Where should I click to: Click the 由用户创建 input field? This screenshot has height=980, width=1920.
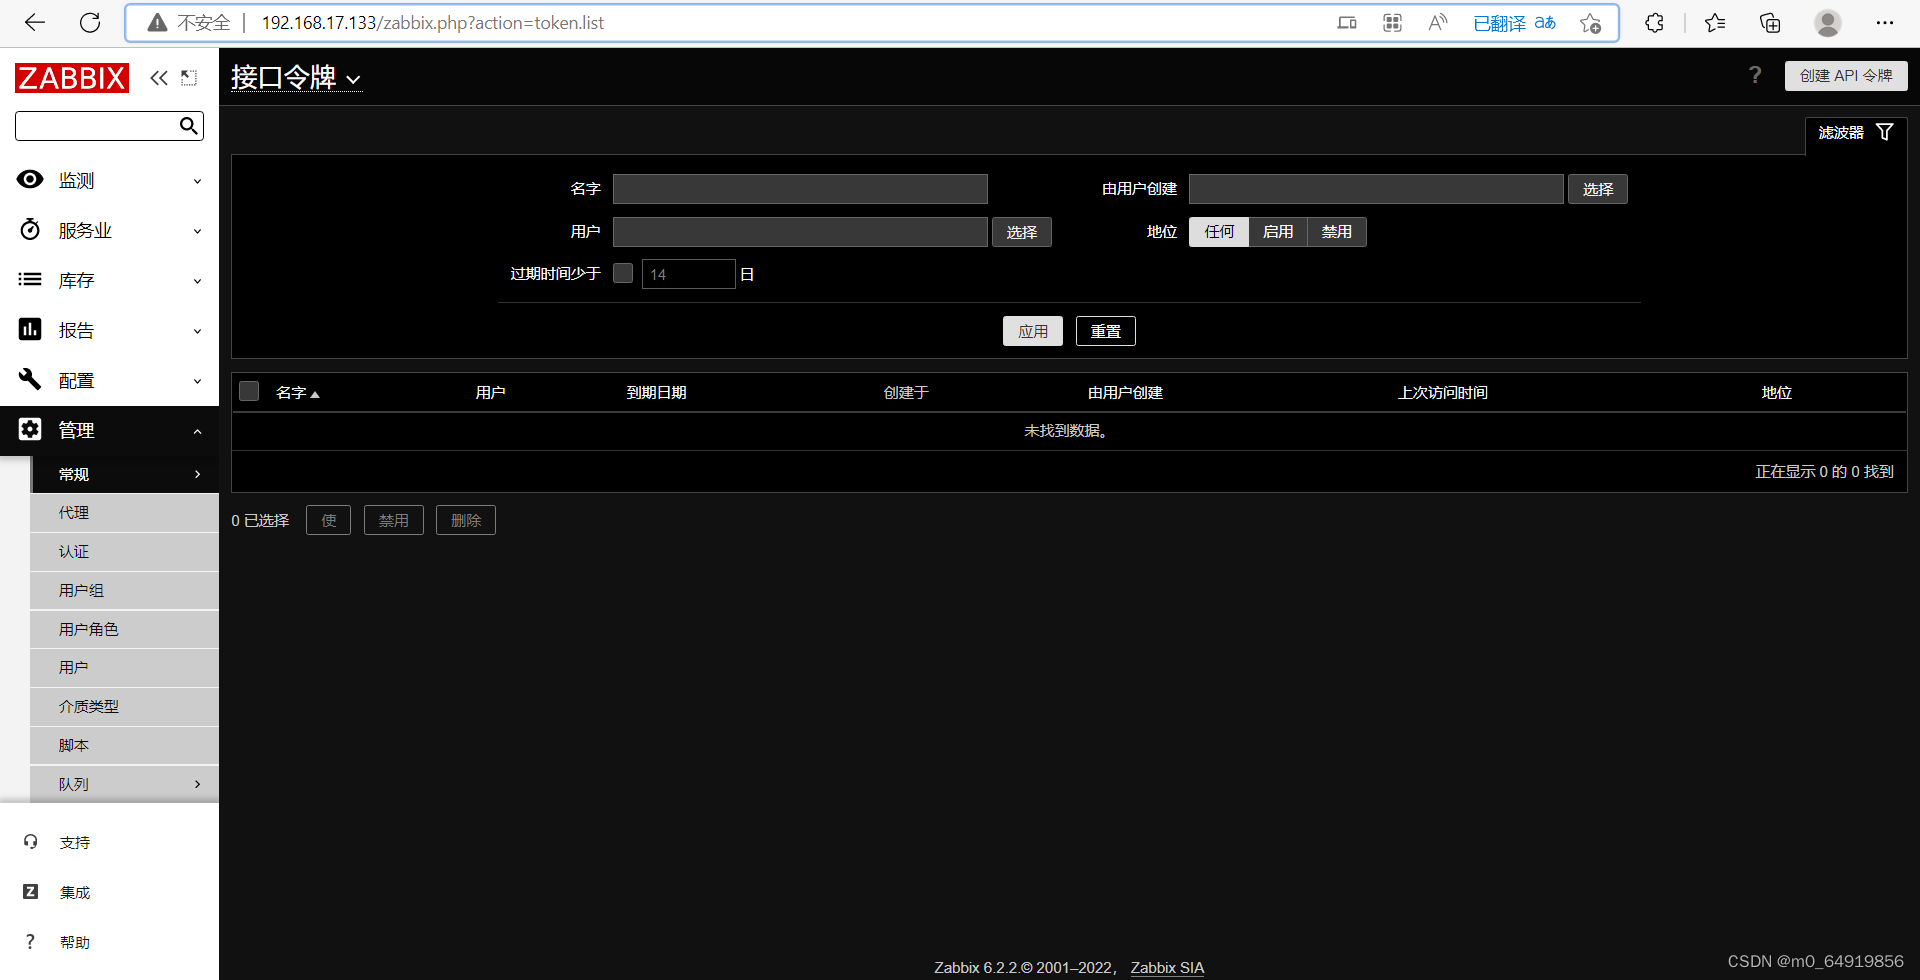1376,189
